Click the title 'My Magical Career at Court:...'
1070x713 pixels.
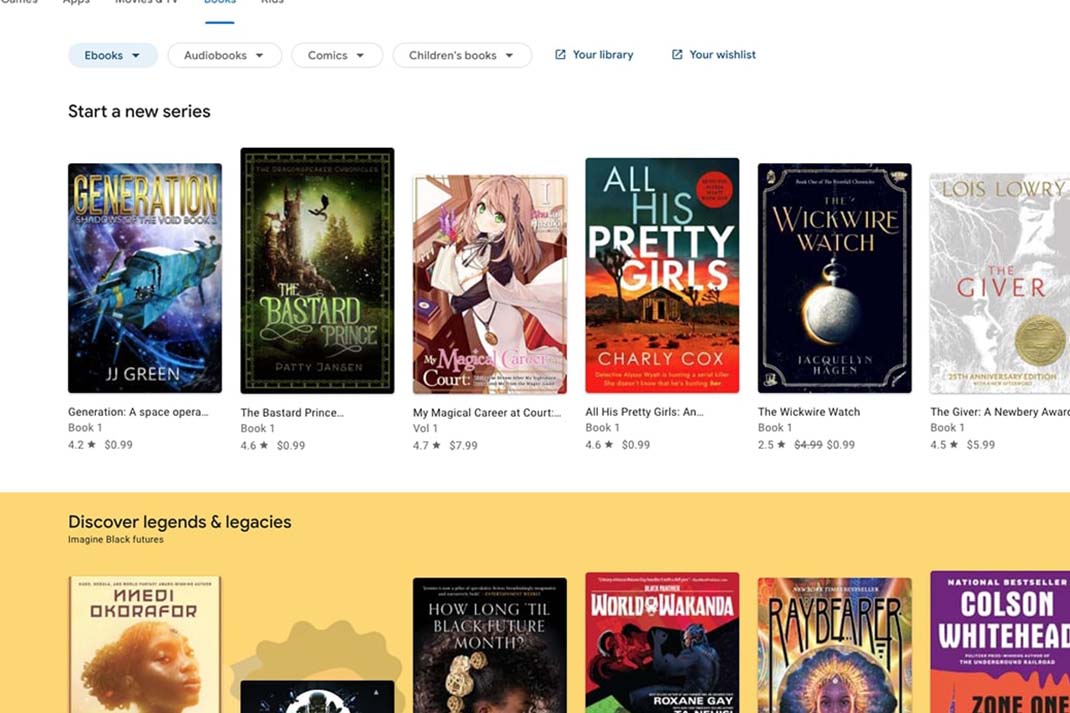487,412
